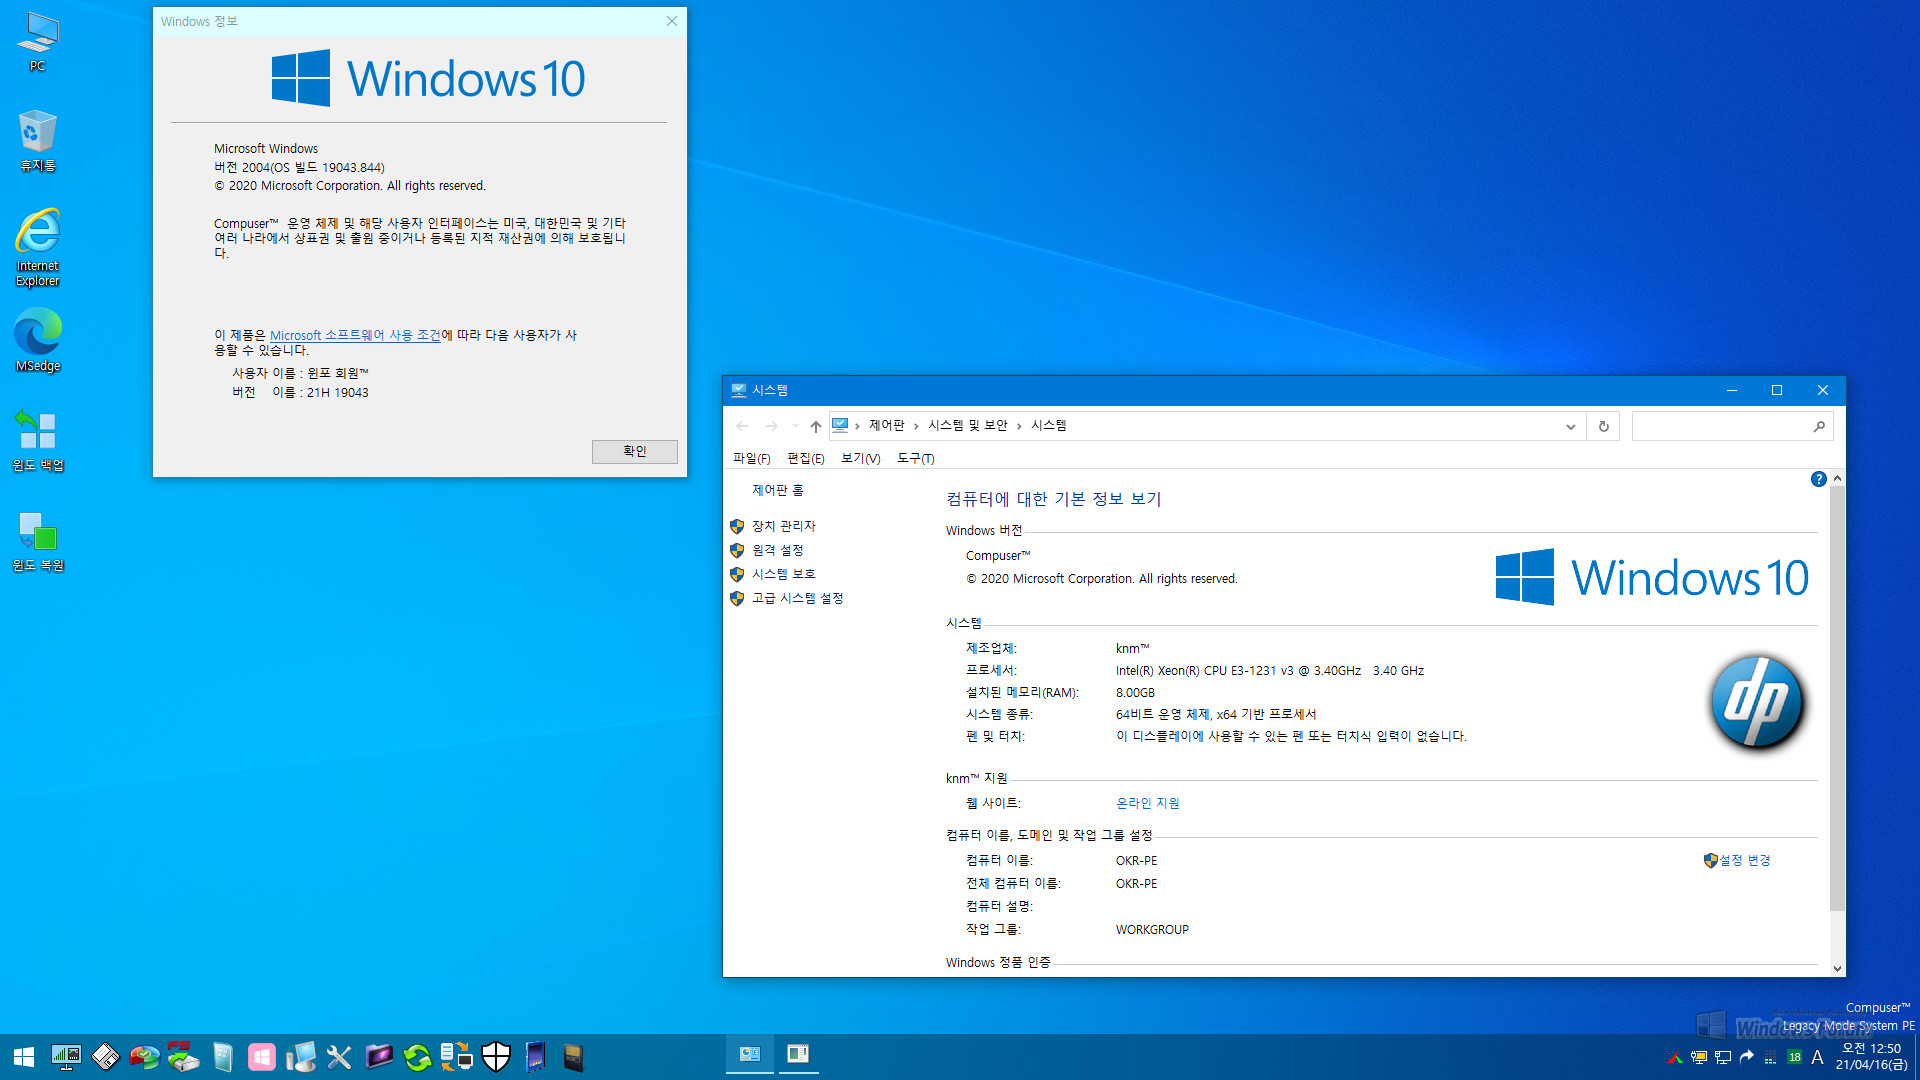This screenshot has height=1080, width=1920.
Task: Open the network monitor tray icon
Action: click(1723, 1058)
